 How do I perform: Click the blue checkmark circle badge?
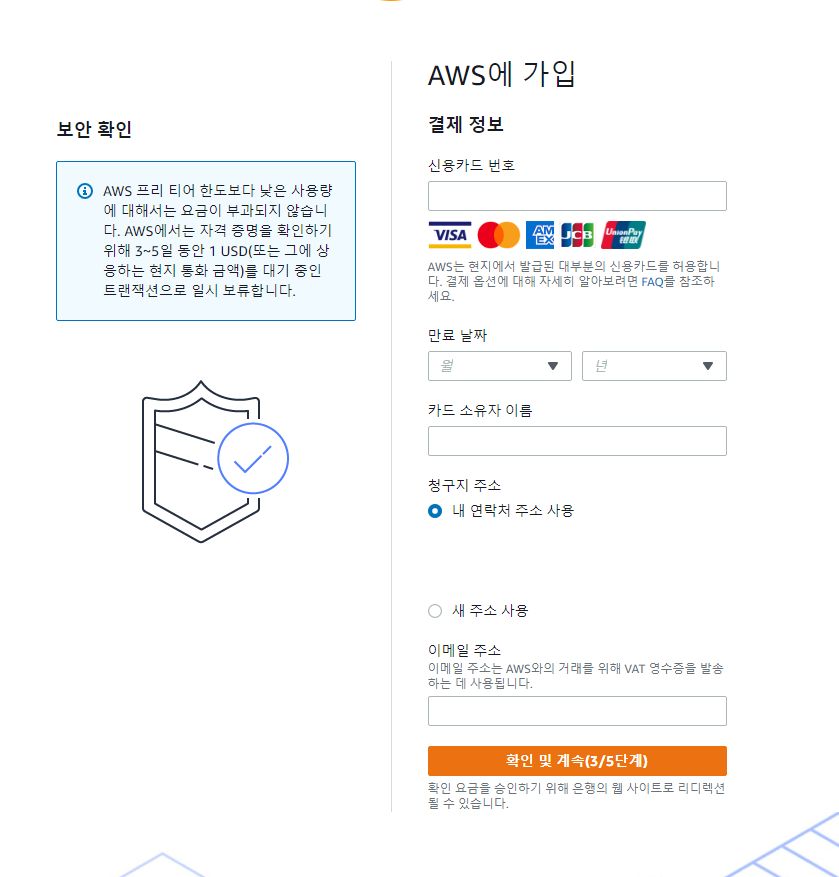[x=253, y=458]
